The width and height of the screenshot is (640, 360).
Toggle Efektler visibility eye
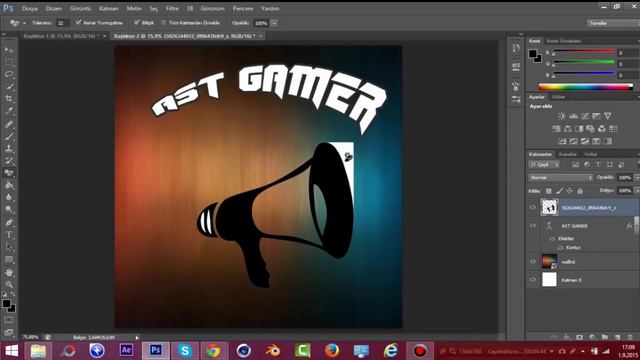click(x=552, y=239)
